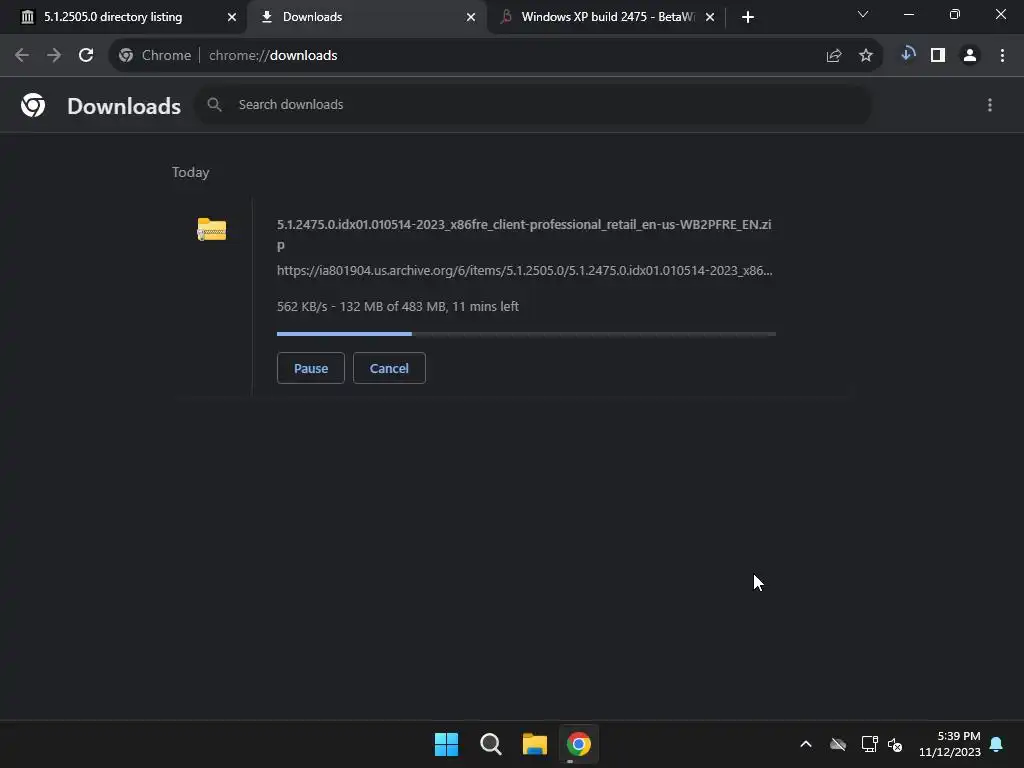Go forward with the browser forward arrow
Viewport: 1024px width, 768px height.
point(54,56)
